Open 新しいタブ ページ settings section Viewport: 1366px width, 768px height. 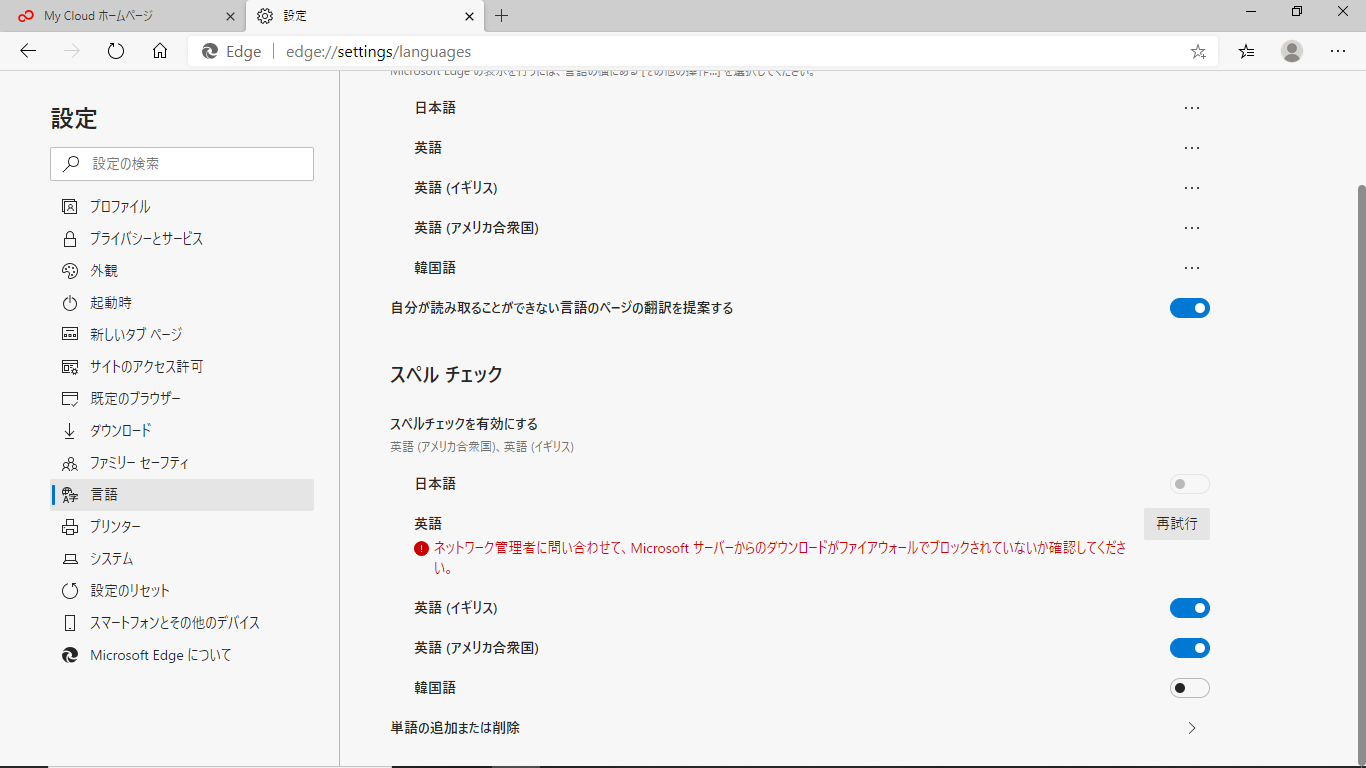182,334
